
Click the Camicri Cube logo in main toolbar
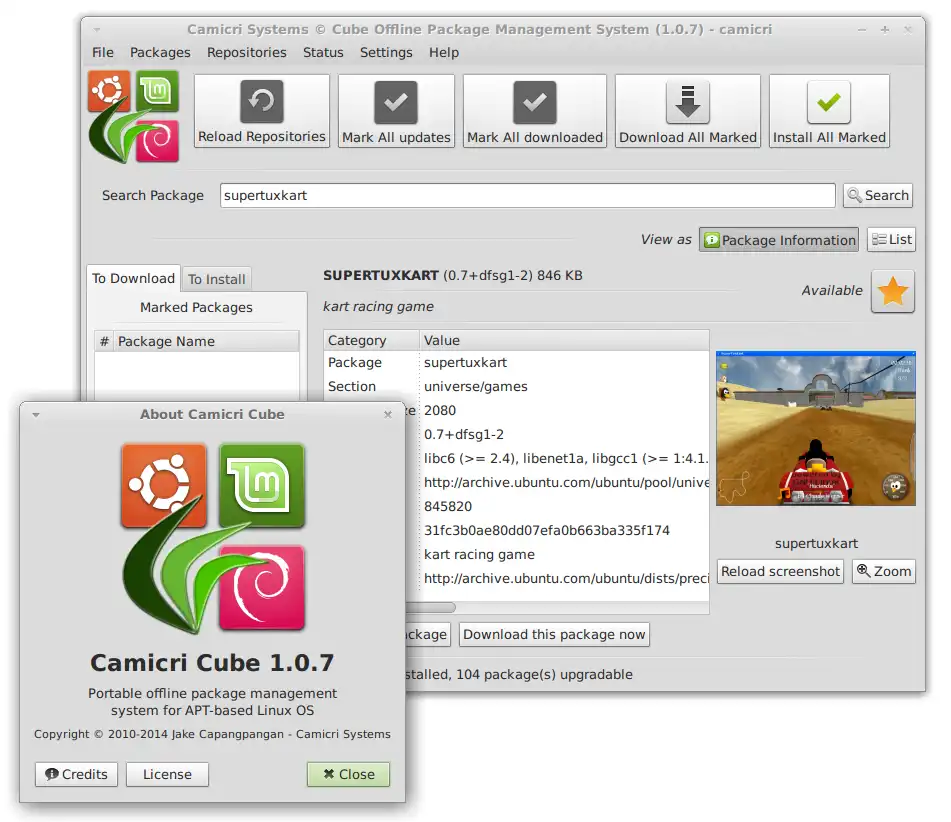point(134,116)
